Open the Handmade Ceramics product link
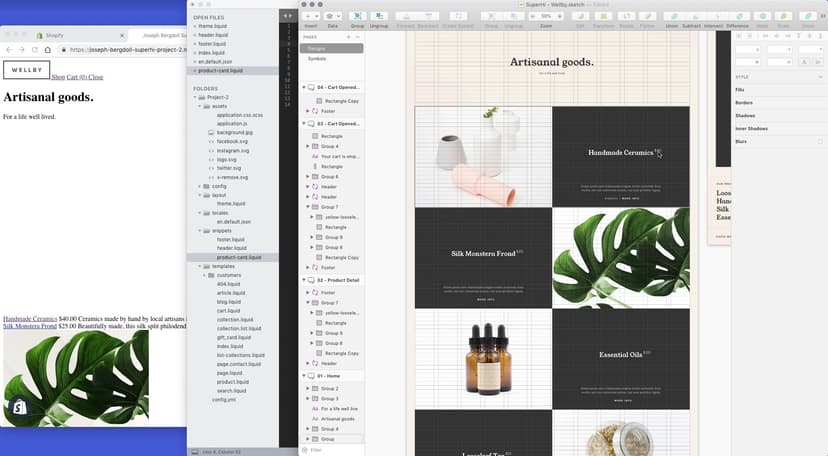Image resolution: width=828 pixels, height=456 pixels. [x=30, y=318]
